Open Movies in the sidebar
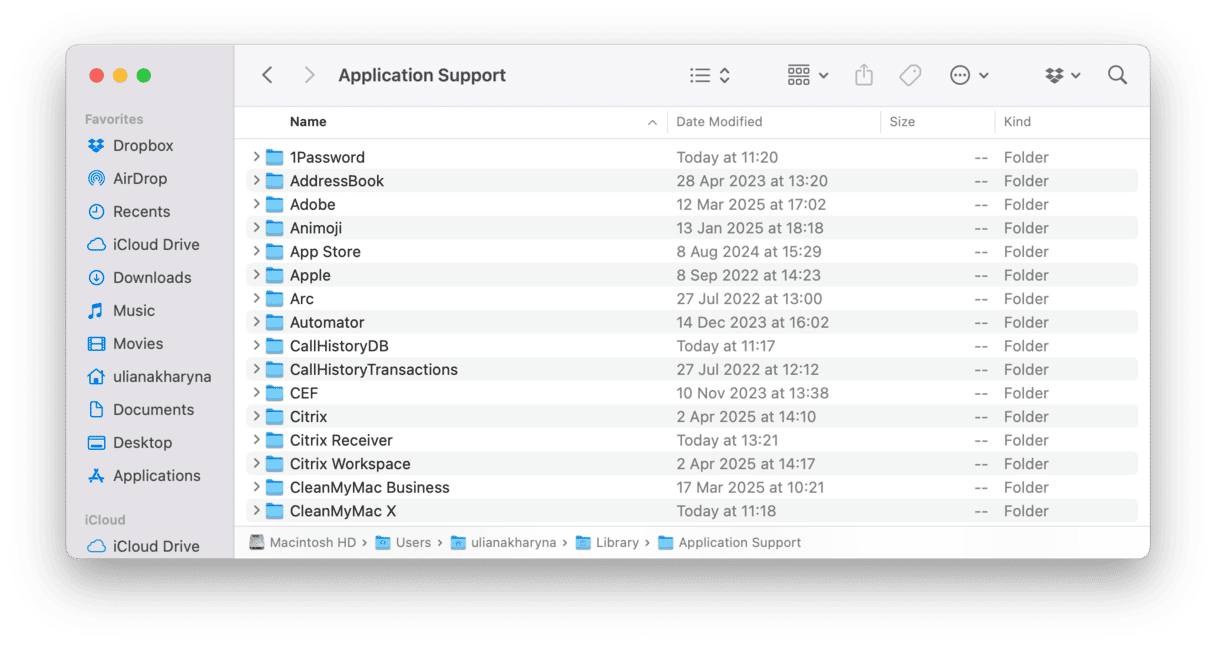The height and width of the screenshot is (646, 1216). click(125, 344)
